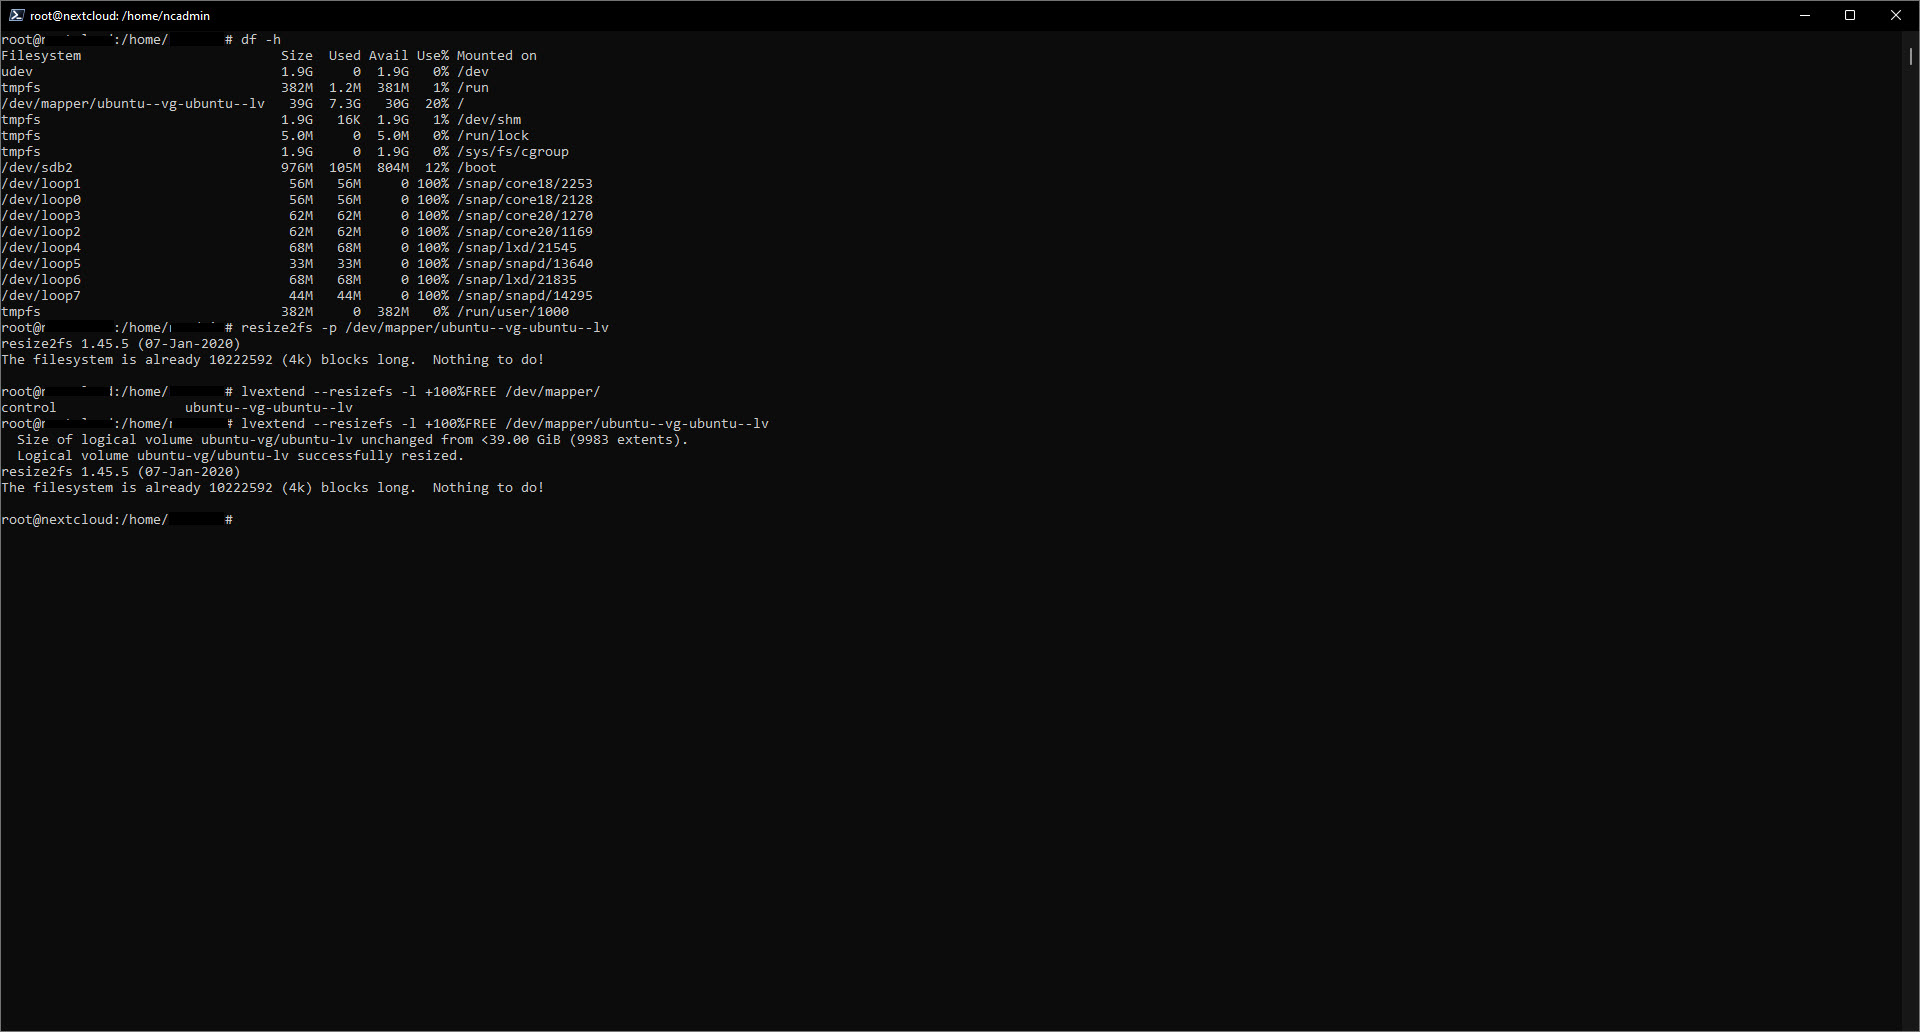Click the '7.3G' used value
The image size is (1920, 1032).
[345, 104]
